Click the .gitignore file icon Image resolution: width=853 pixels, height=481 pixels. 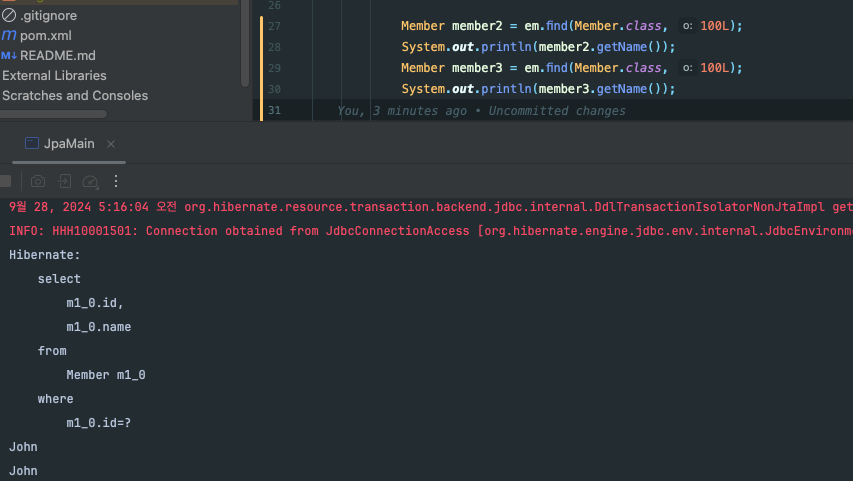pos(9,15)
